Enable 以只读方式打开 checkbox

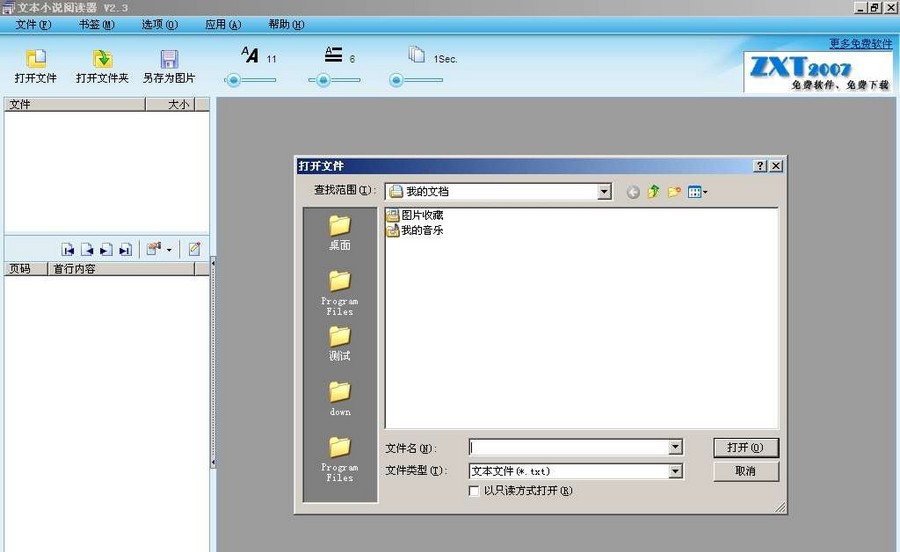coord(474,491)
